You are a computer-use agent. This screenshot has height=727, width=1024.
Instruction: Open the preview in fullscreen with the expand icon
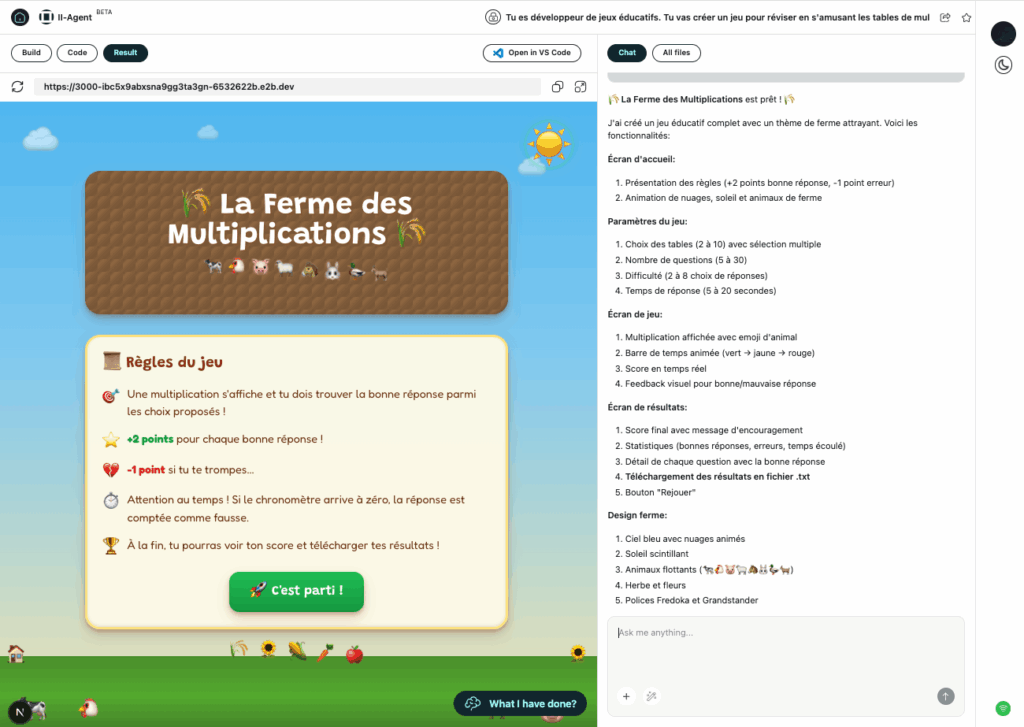(578, 87)
